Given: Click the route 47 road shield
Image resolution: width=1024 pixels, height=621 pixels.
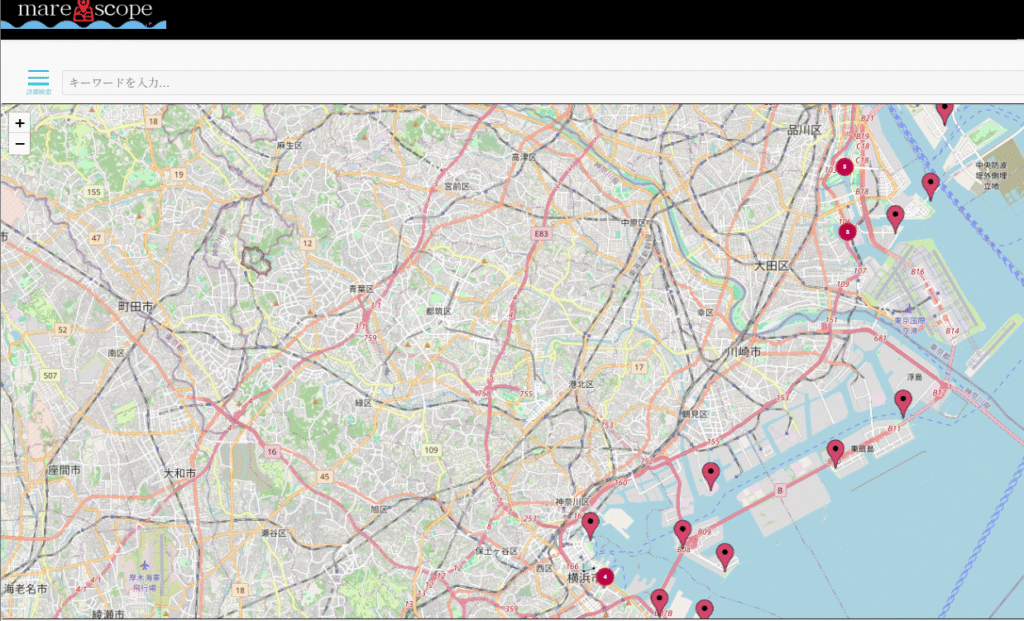Looking at the screenshot, I should (97, 238).
